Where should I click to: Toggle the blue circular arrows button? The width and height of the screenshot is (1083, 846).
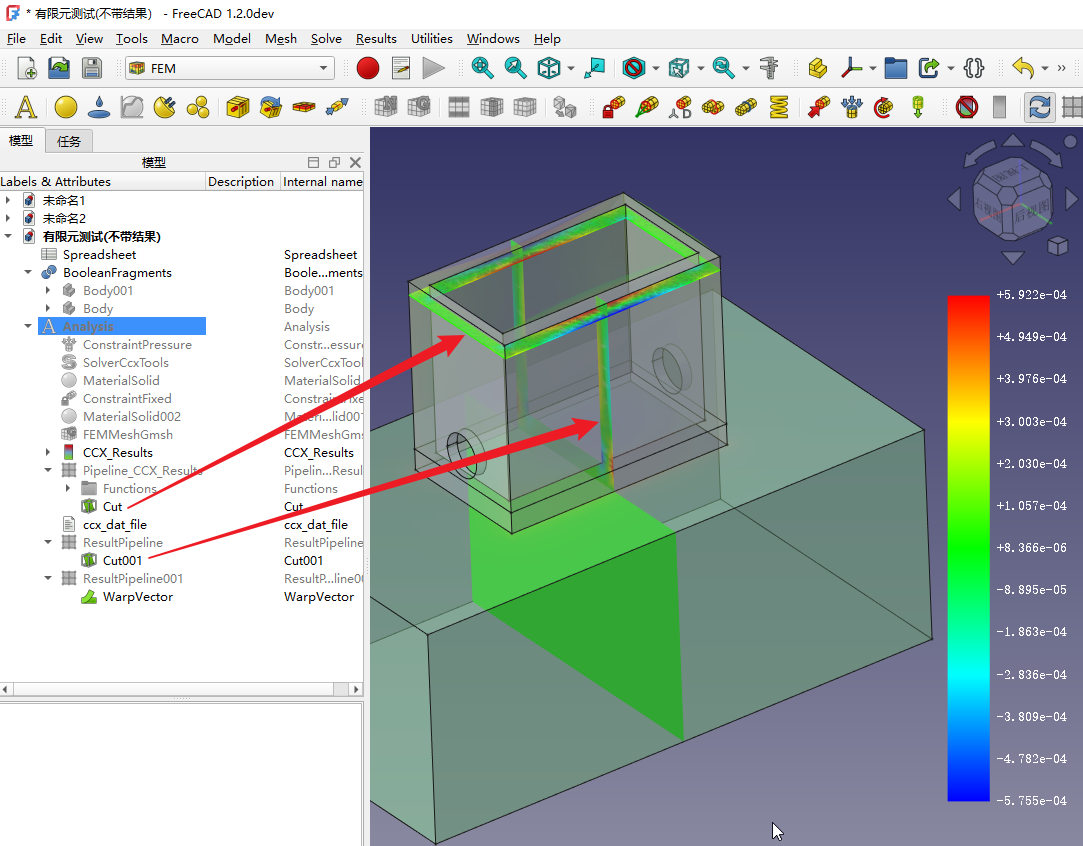pos(1040,107)
